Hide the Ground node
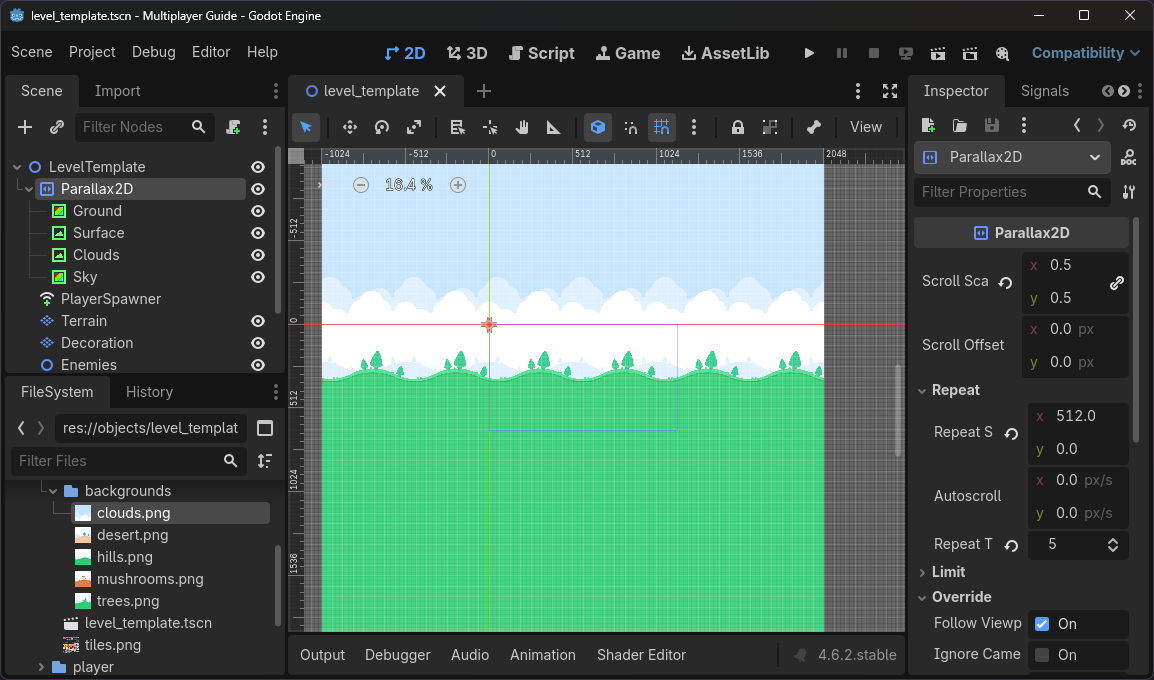 [x=258, y=211]
